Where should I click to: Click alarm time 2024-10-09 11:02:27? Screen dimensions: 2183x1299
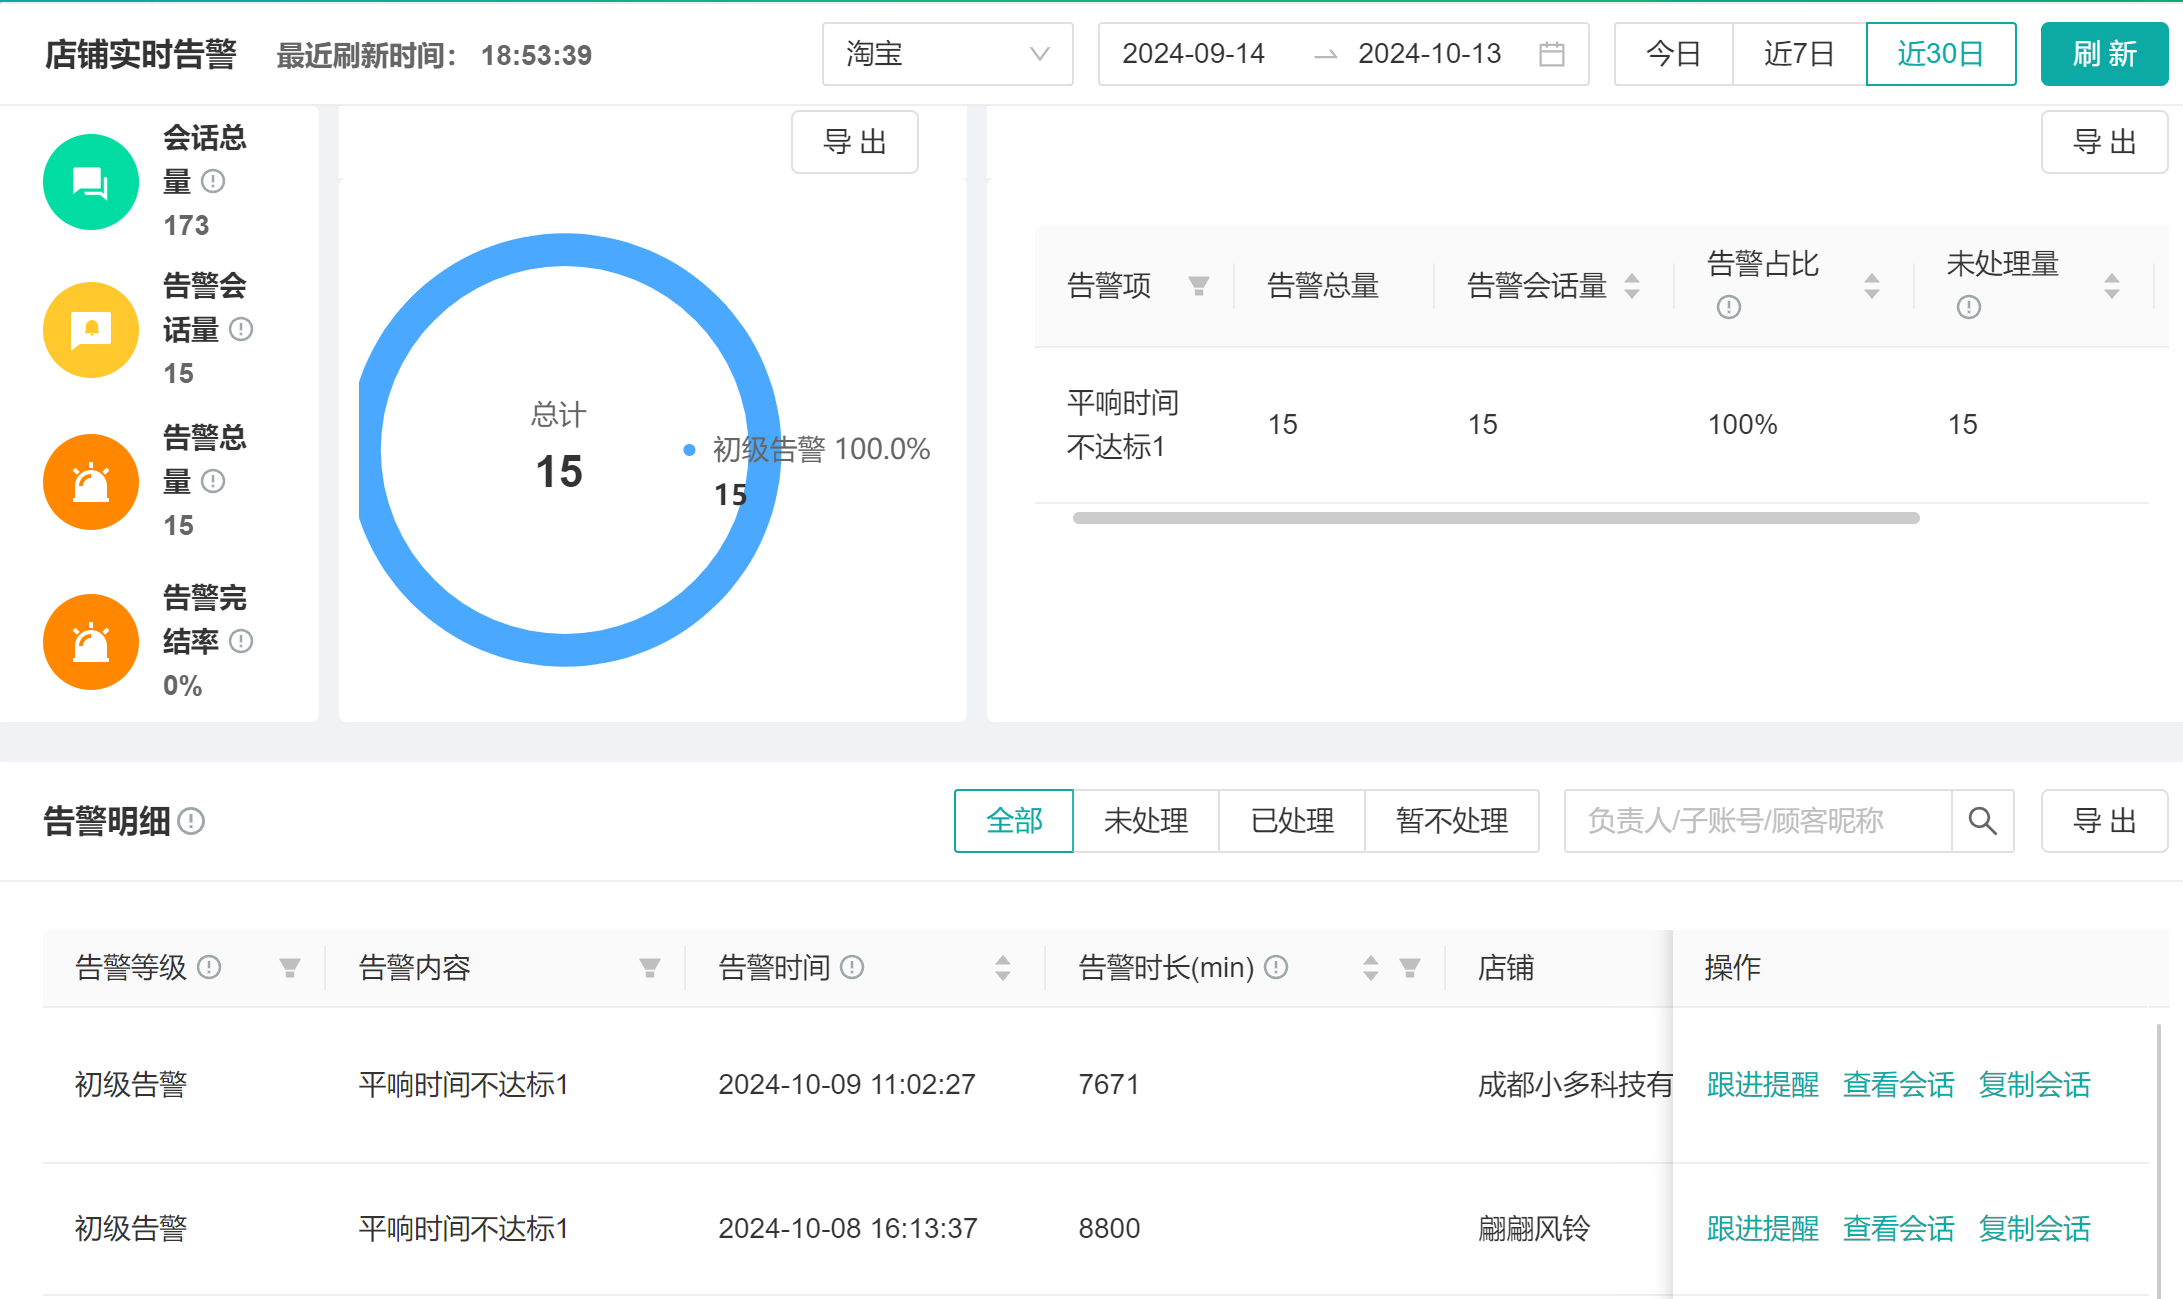coord(847,1085)
